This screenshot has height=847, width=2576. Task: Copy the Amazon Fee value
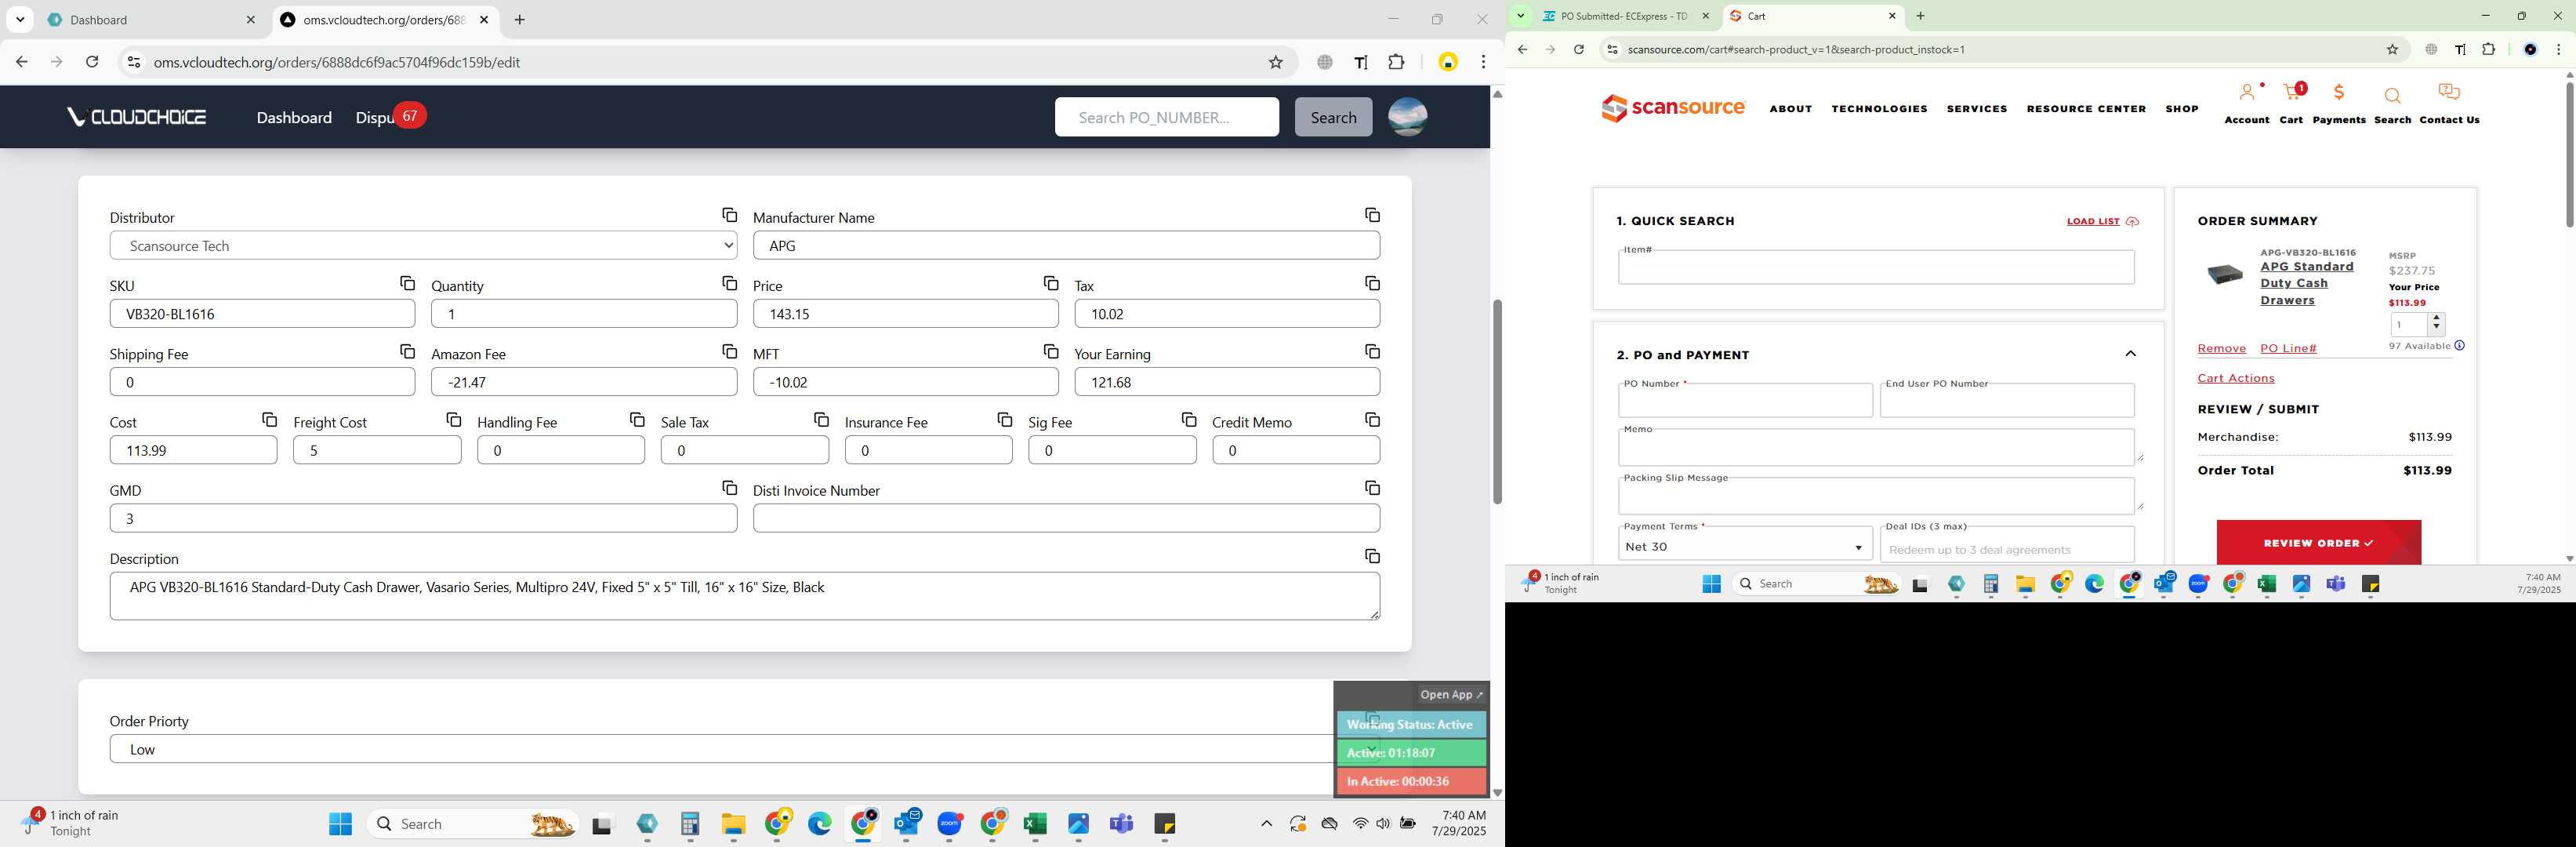(x=729, y=352)
